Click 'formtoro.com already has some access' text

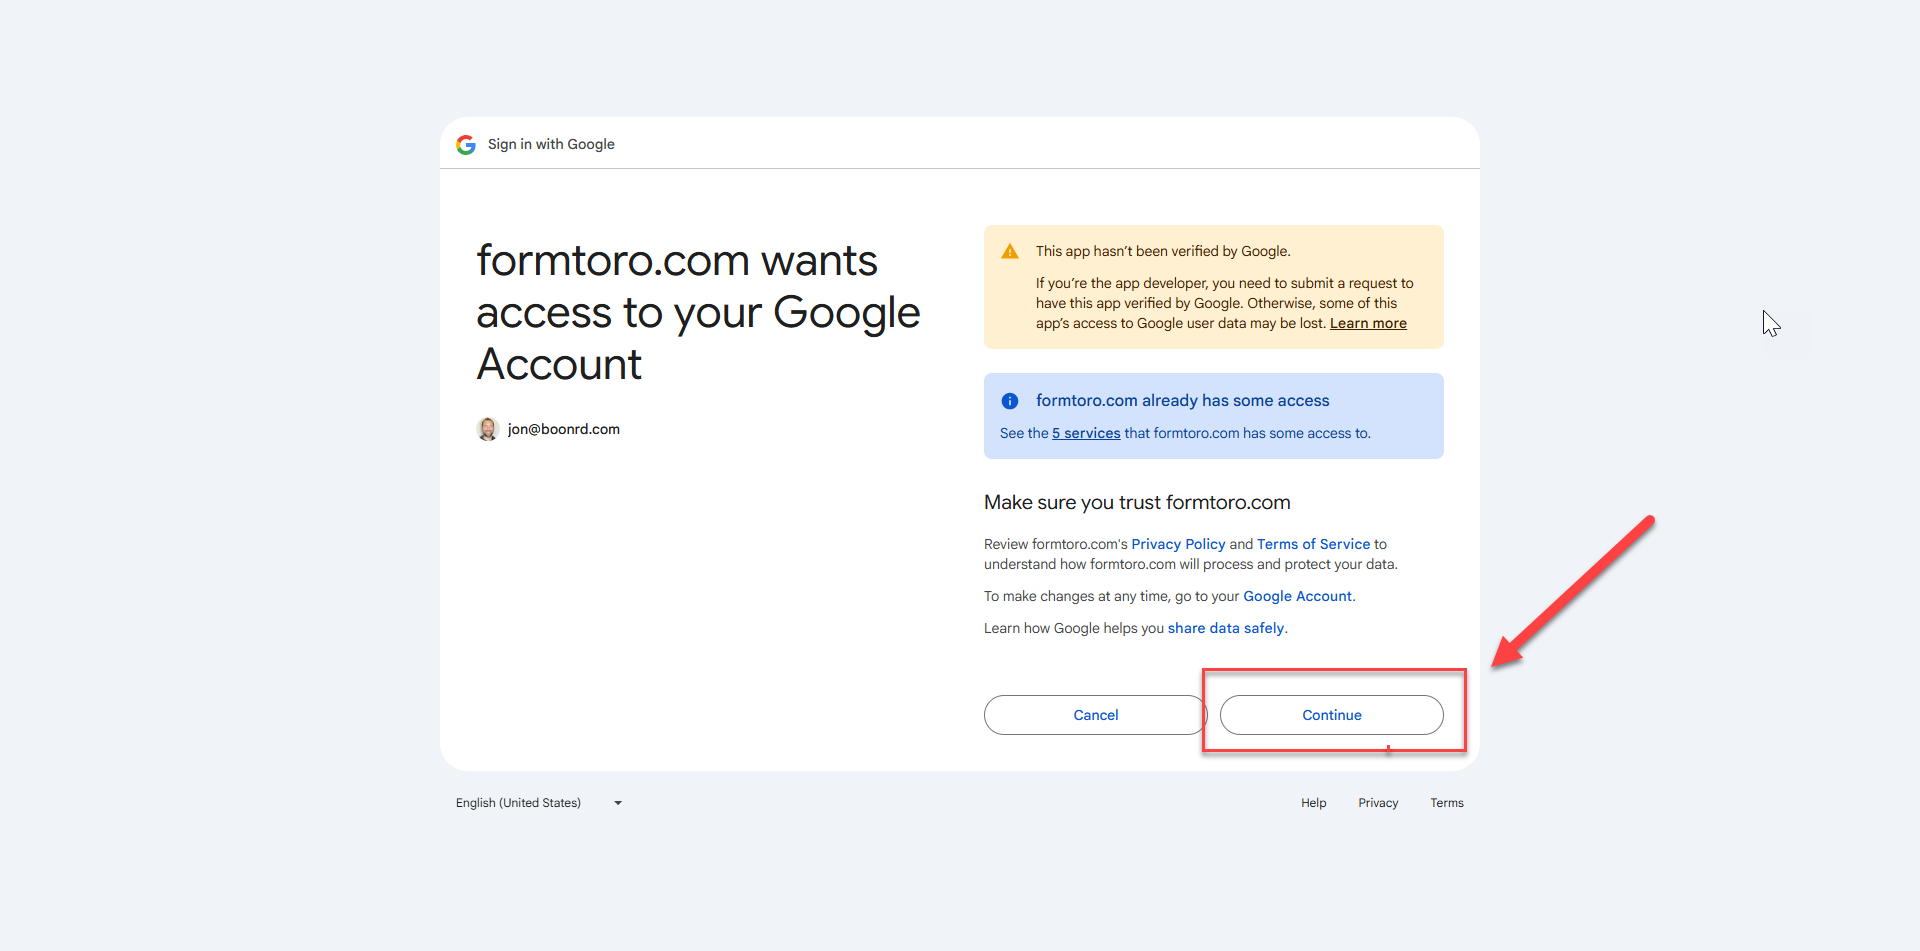tap(1182, 400)
